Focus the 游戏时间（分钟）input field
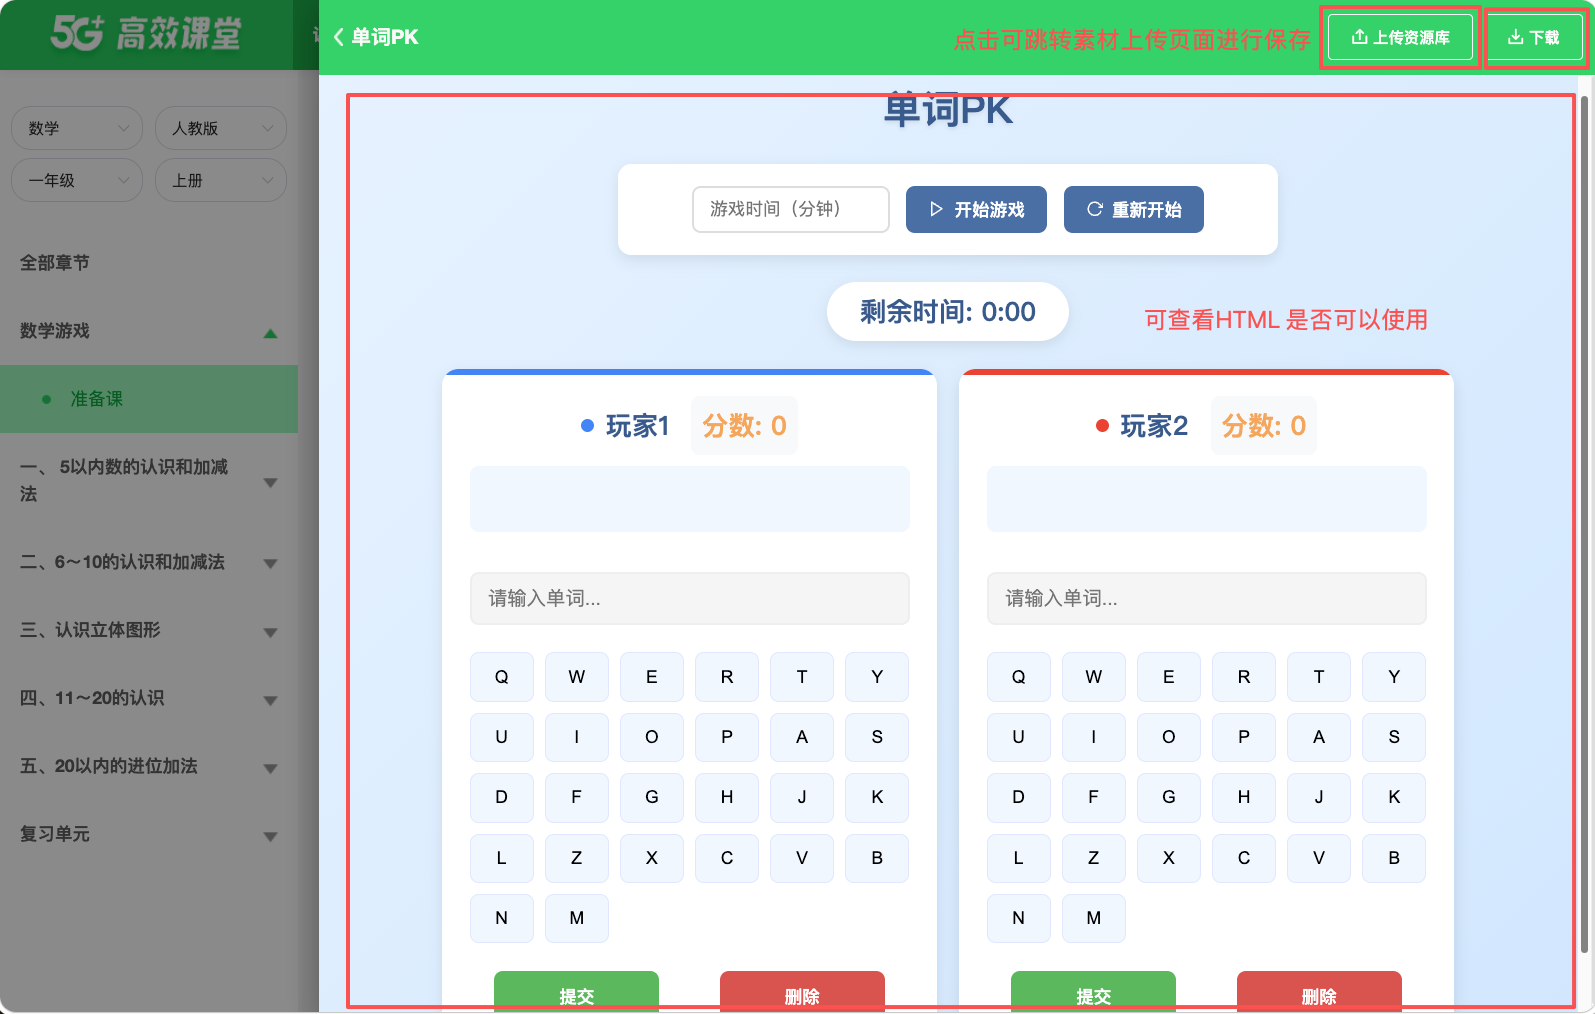 [x=791, y=209]
